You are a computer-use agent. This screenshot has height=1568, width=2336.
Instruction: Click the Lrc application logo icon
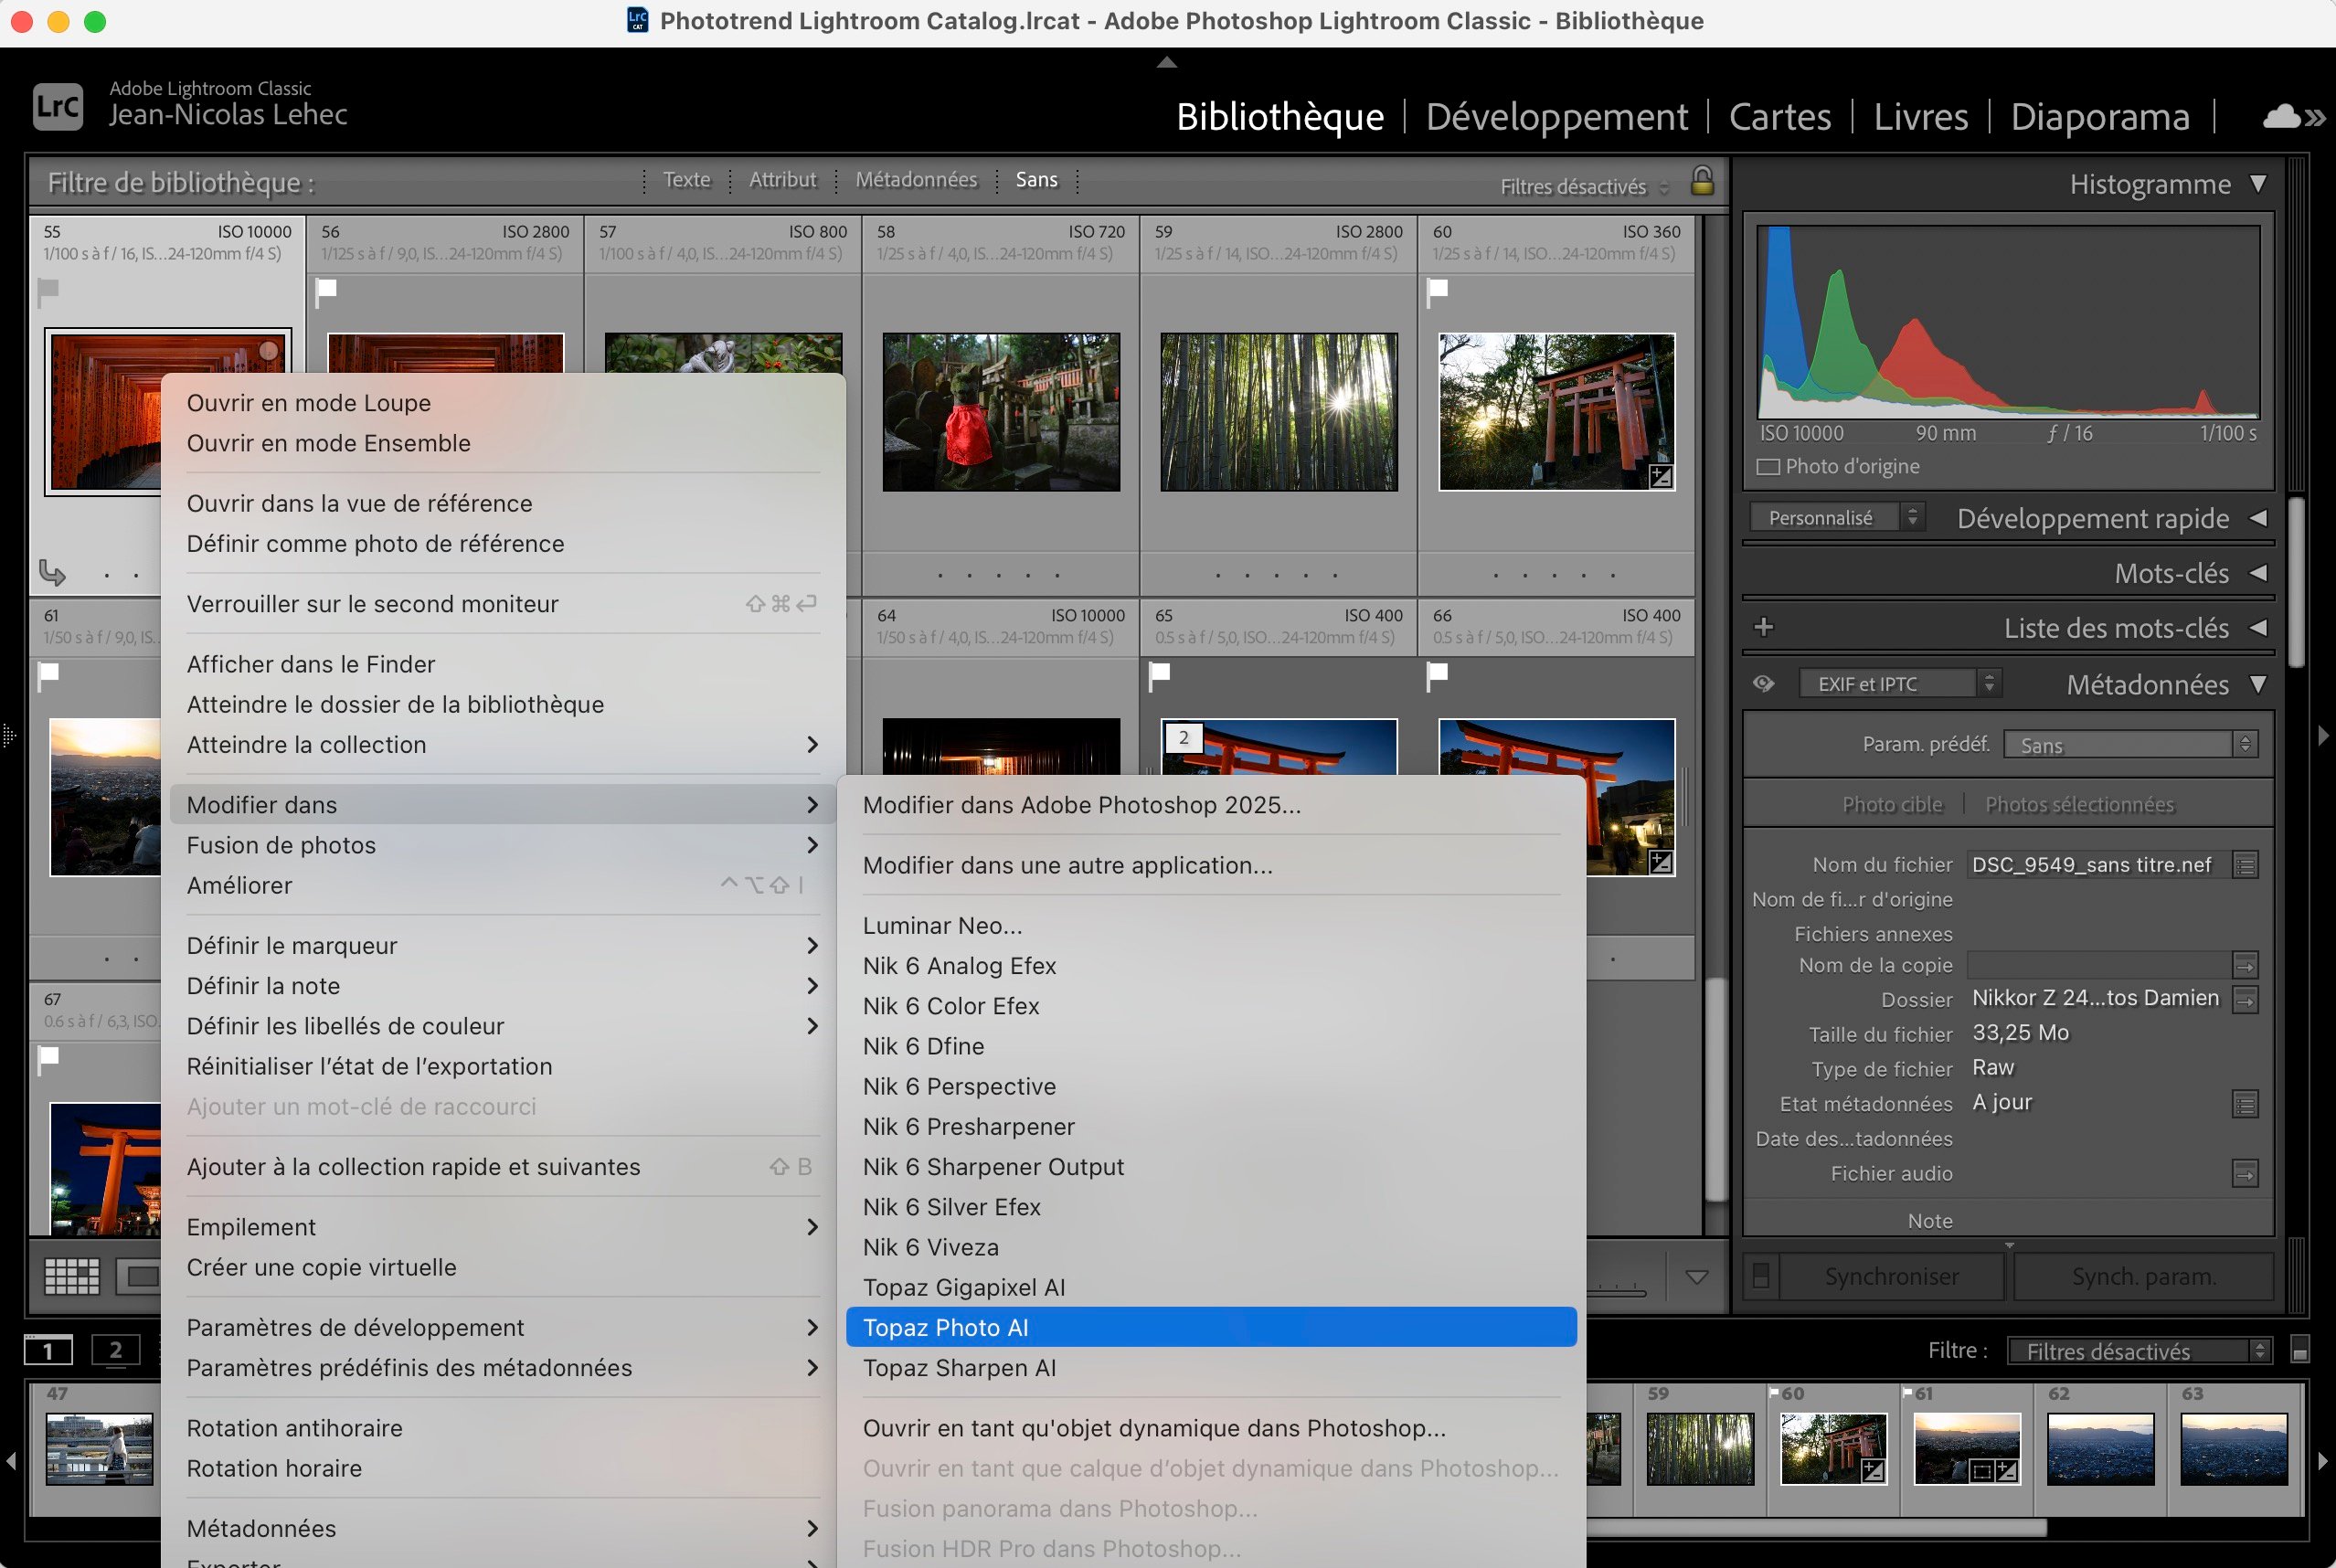point(58,106)
